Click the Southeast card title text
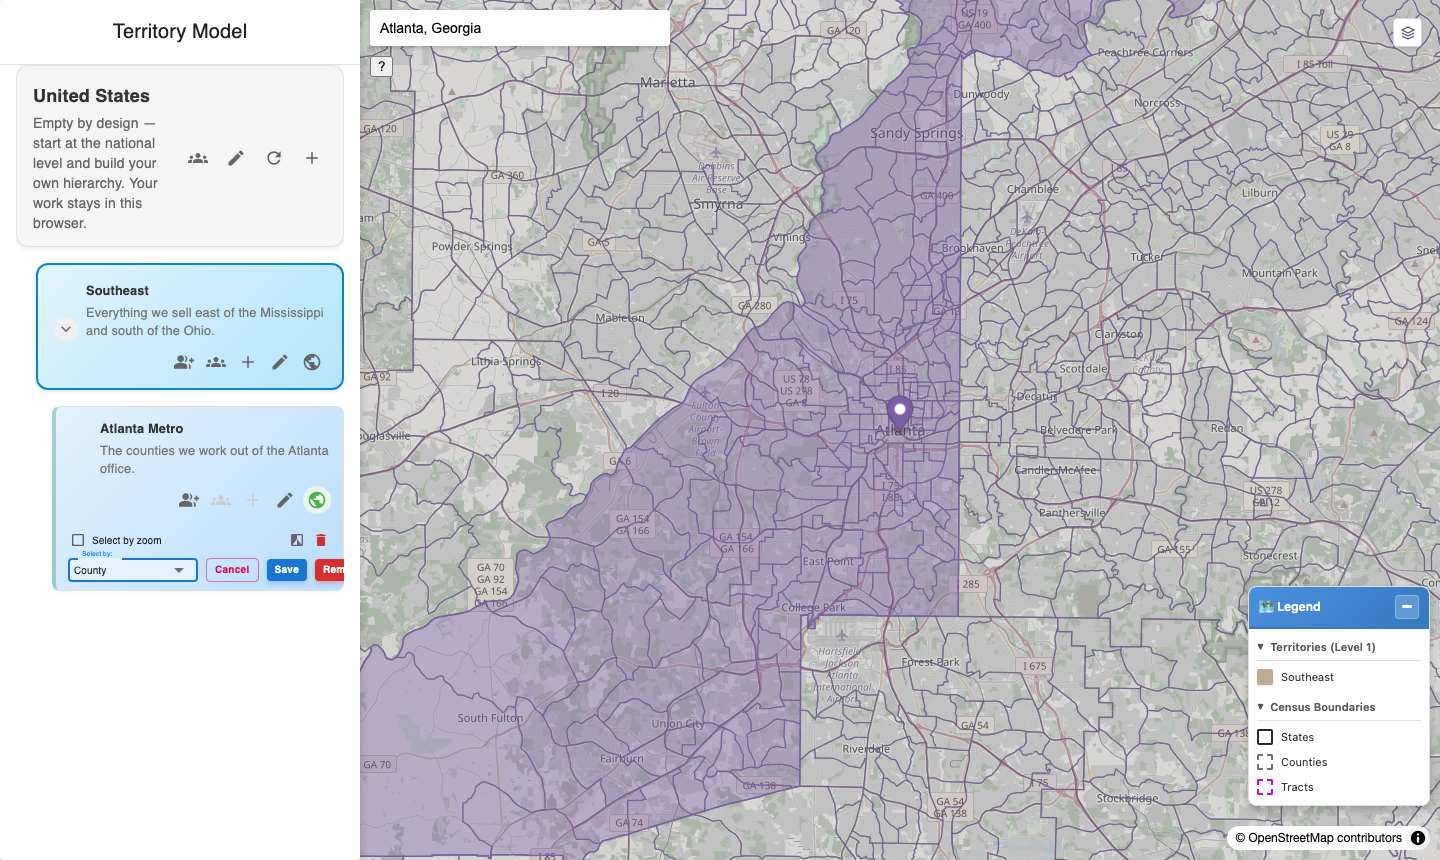Viewport: 1440px width, 860px height. tap(117, 290)
